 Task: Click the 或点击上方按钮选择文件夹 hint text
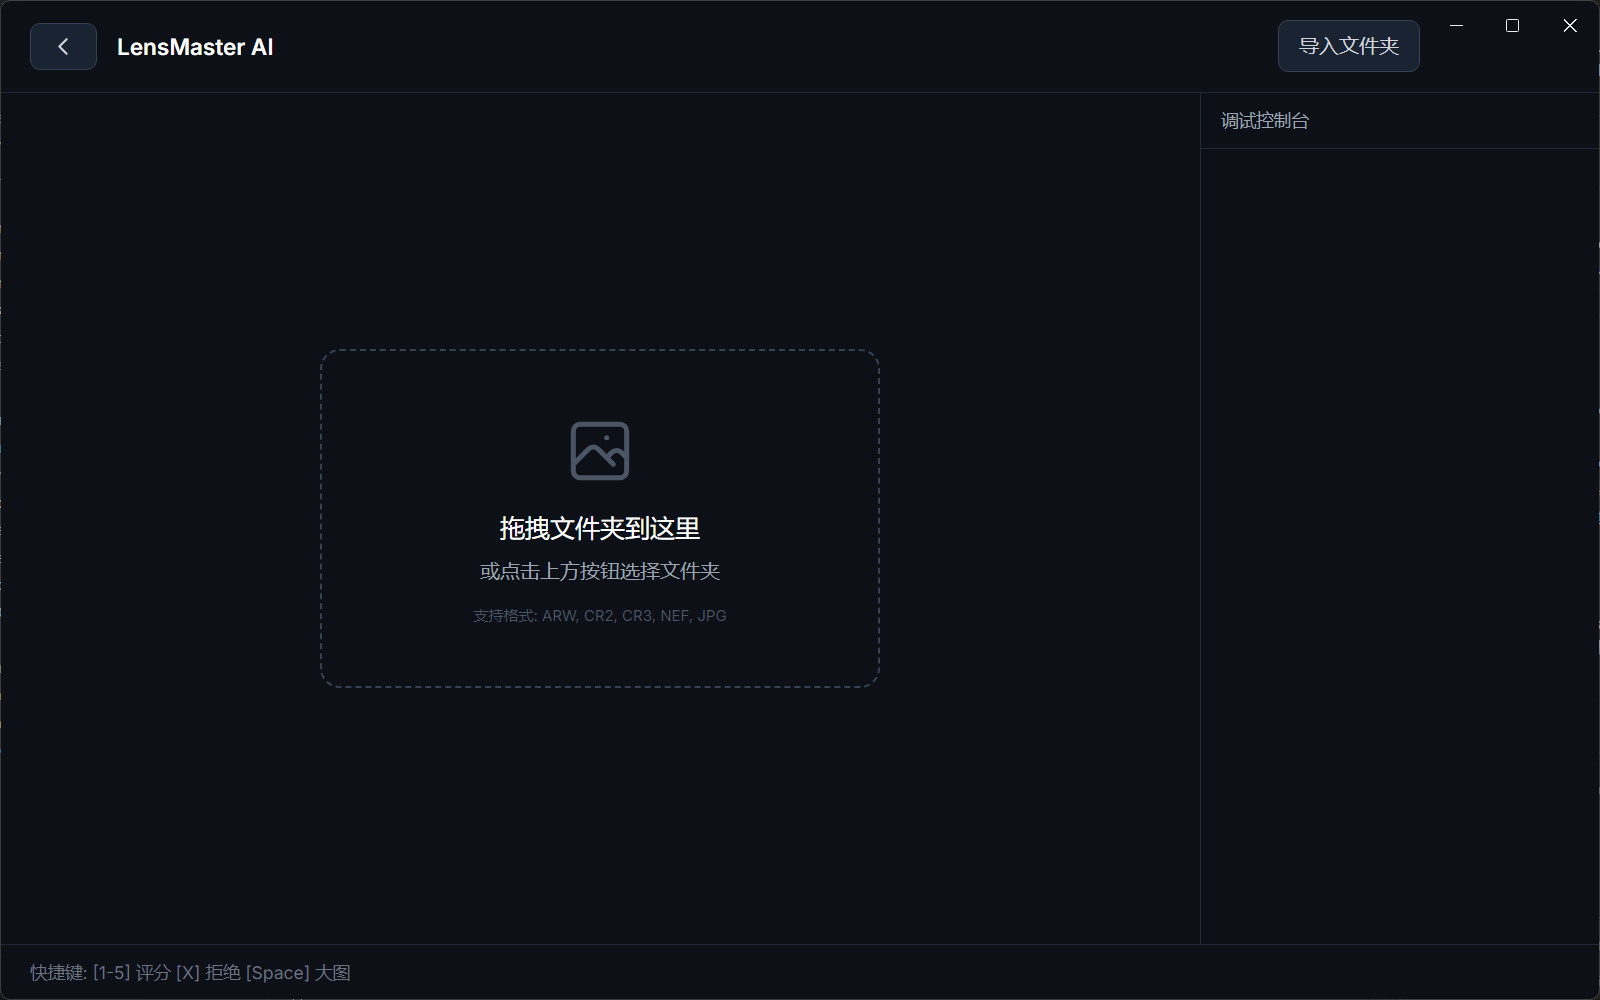600,571
